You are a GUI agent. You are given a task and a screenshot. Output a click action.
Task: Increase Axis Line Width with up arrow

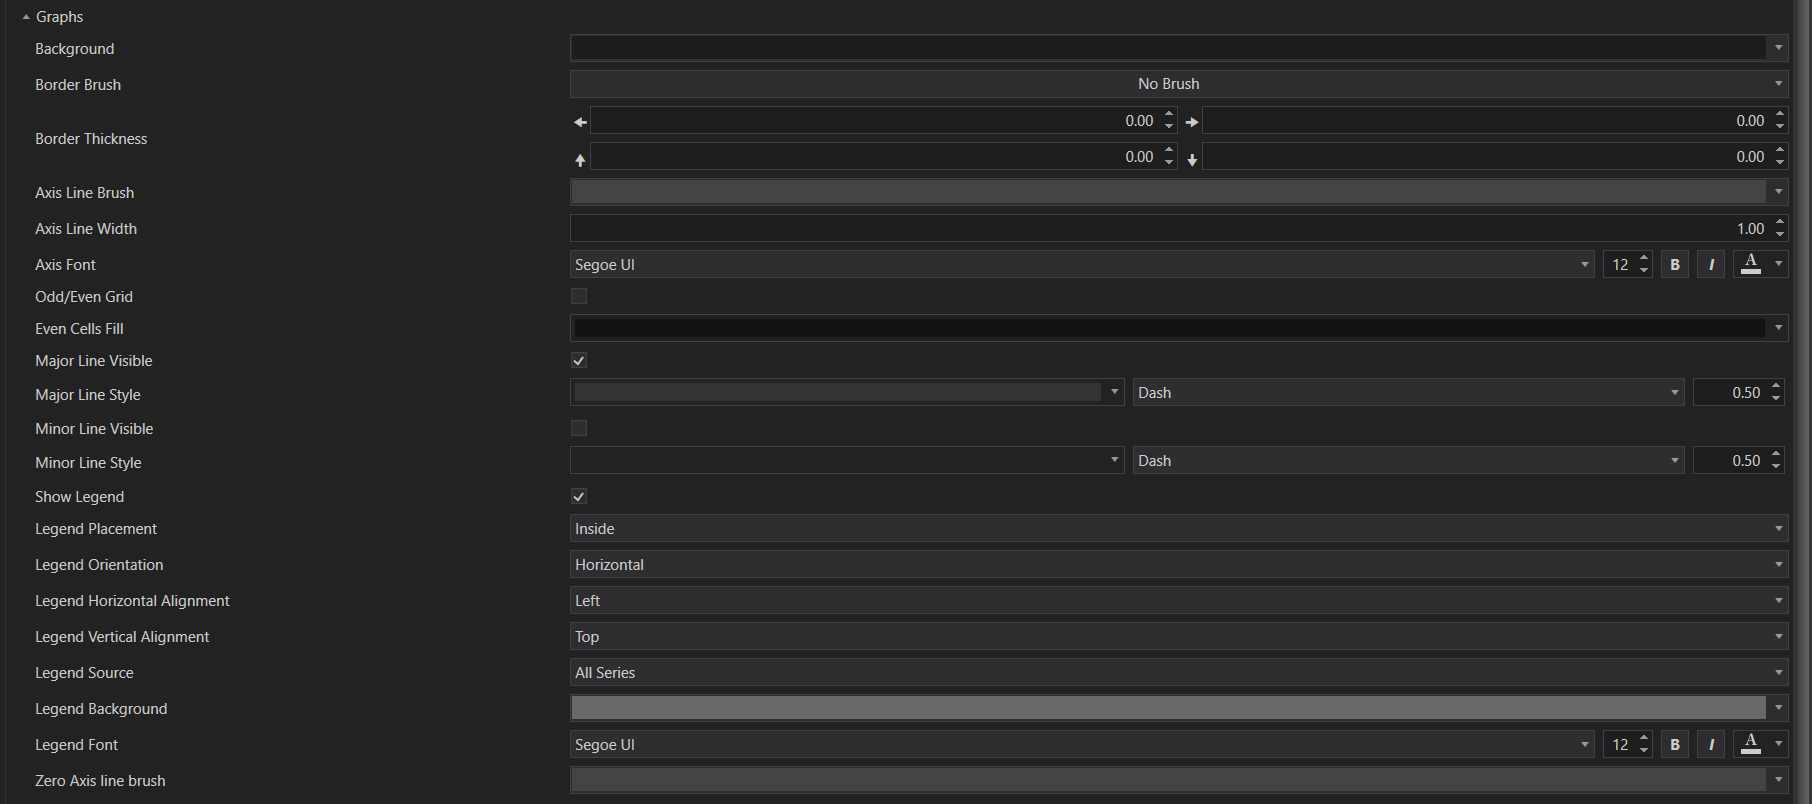tap(1780, 223)
